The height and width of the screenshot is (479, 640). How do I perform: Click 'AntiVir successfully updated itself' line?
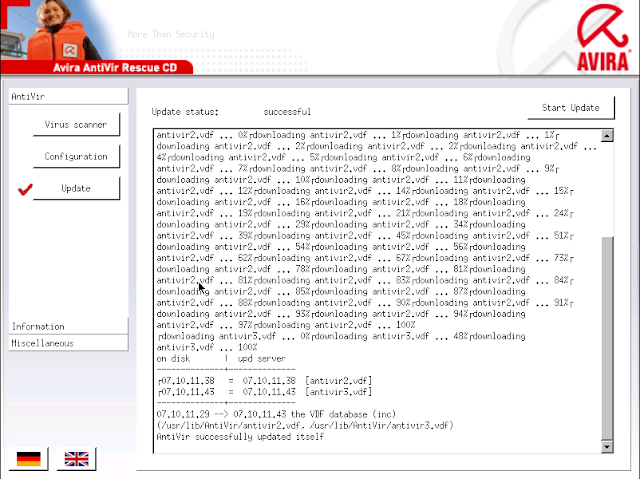240,437
